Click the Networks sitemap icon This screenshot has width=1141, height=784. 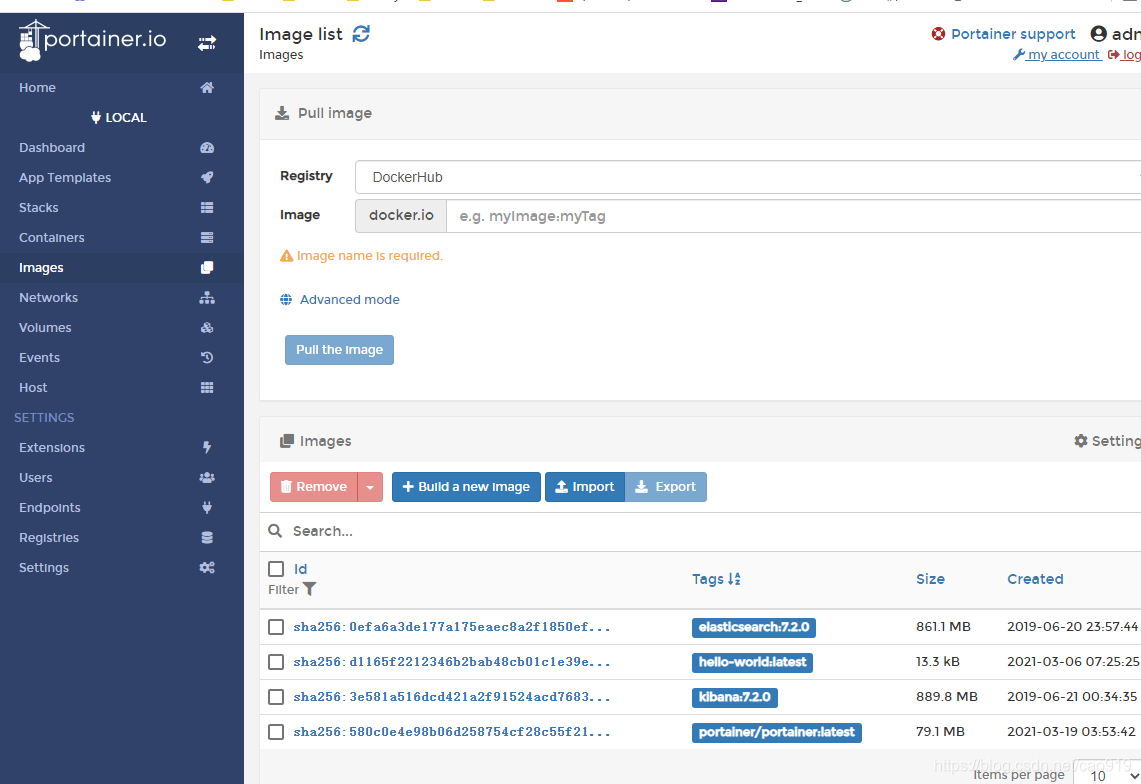207,298
